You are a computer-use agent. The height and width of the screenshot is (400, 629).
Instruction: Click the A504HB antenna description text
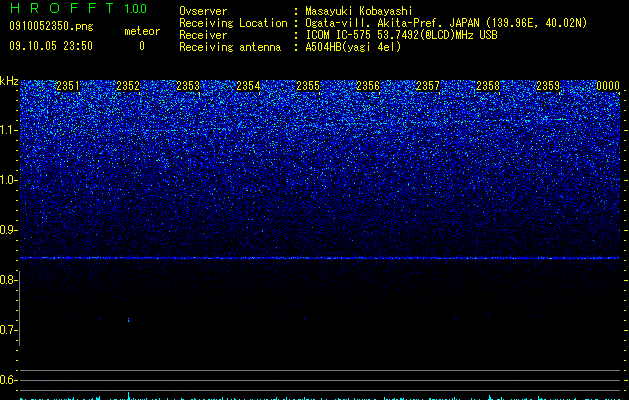tap(353, 47)
